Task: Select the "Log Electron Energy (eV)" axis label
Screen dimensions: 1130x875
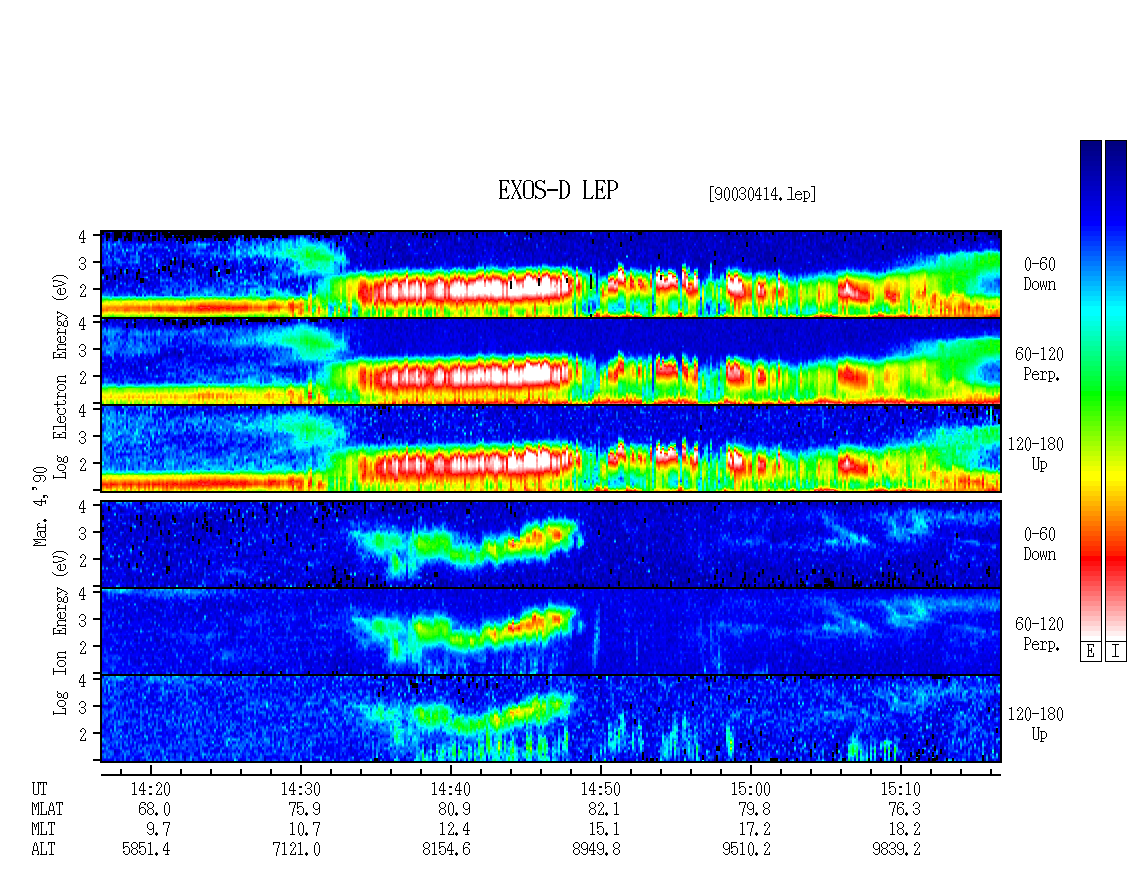Action: coord(61,376)
